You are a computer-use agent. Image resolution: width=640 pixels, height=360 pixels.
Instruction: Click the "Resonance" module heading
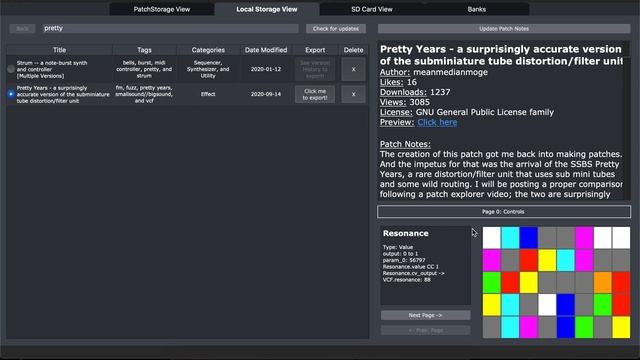pos(405,233)
